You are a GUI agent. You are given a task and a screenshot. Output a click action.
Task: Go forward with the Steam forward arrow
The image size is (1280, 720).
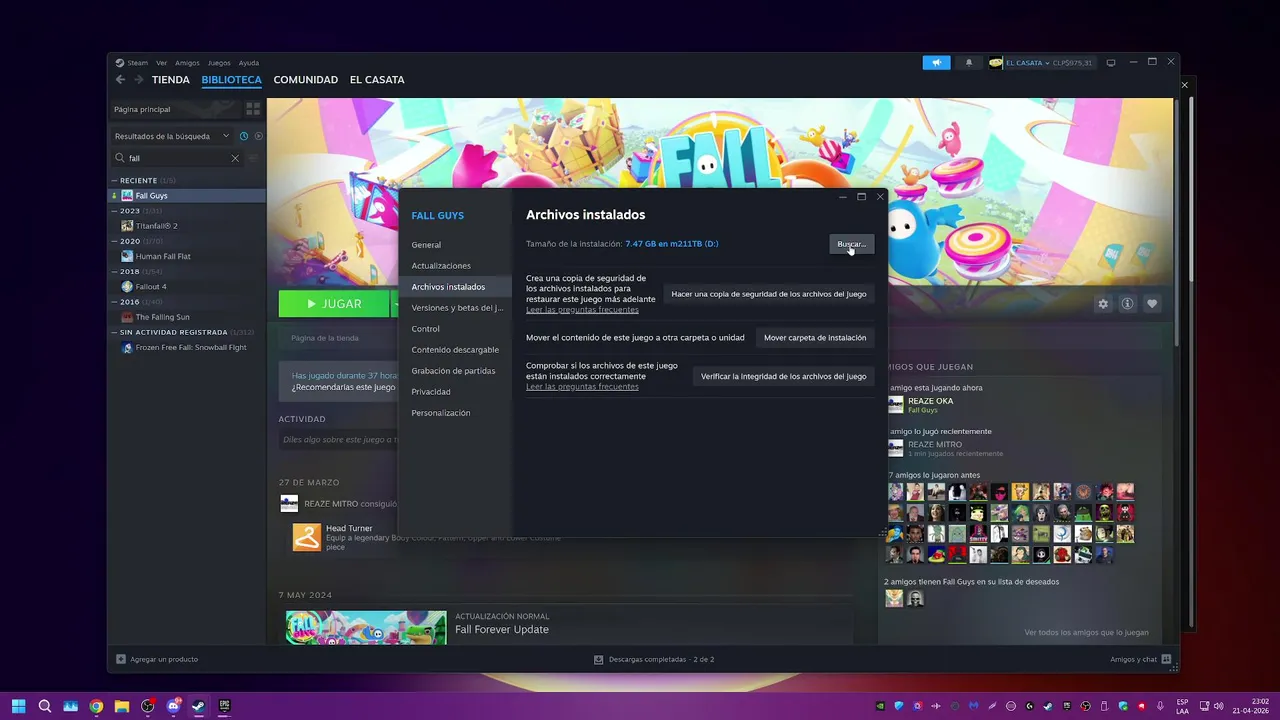(138, 80)
